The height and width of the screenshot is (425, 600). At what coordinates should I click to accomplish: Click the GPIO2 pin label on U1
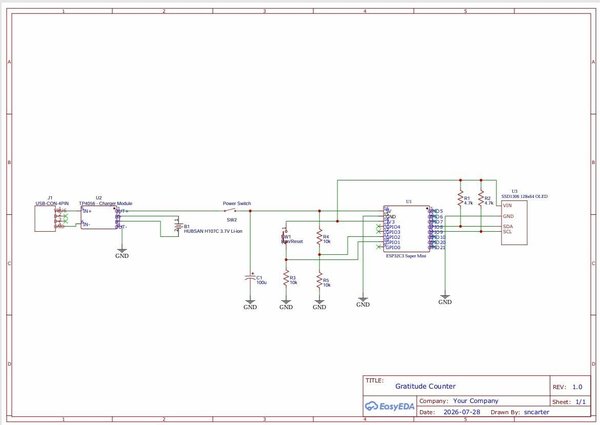tap(393, 237)
